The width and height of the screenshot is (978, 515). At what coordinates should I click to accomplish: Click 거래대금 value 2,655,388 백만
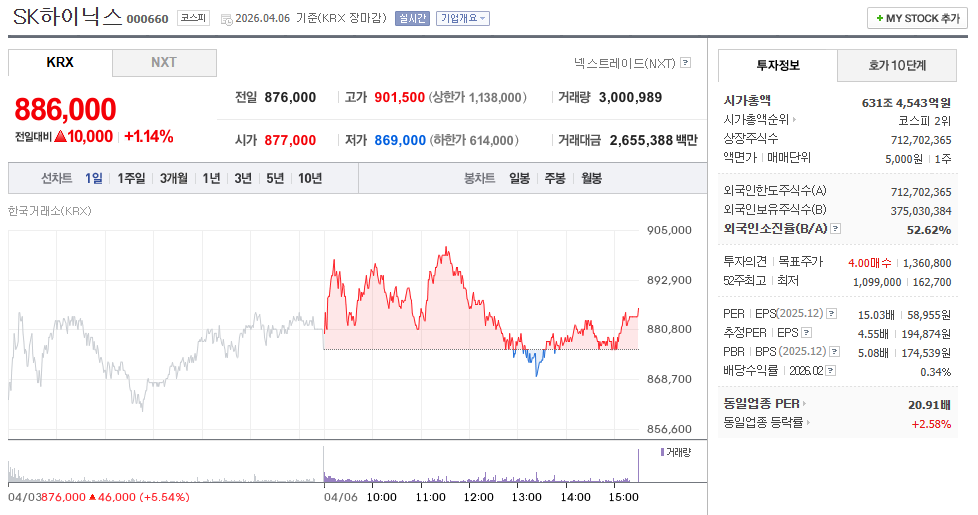coord(653,140)
